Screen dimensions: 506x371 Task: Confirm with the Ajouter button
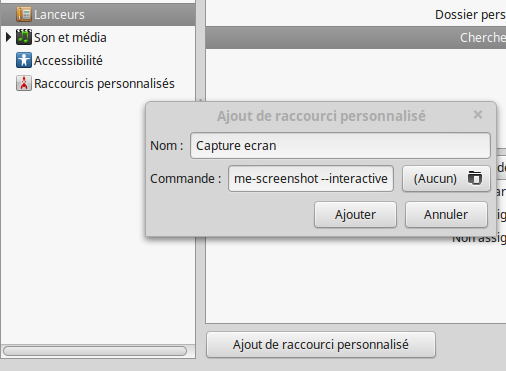[x=355, y=215]
